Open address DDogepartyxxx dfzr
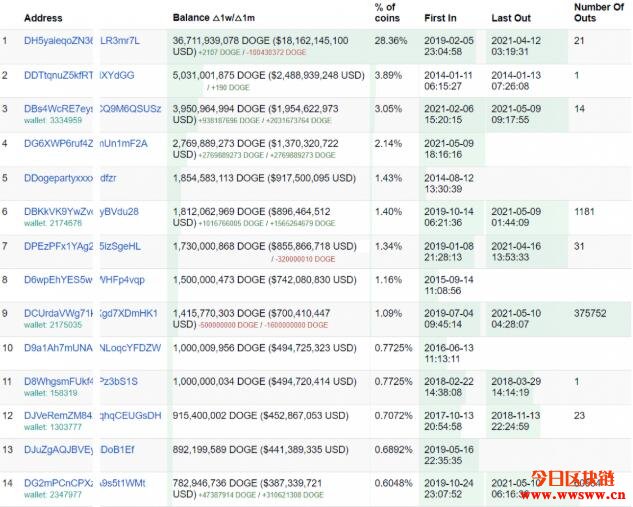 point(70,178)
